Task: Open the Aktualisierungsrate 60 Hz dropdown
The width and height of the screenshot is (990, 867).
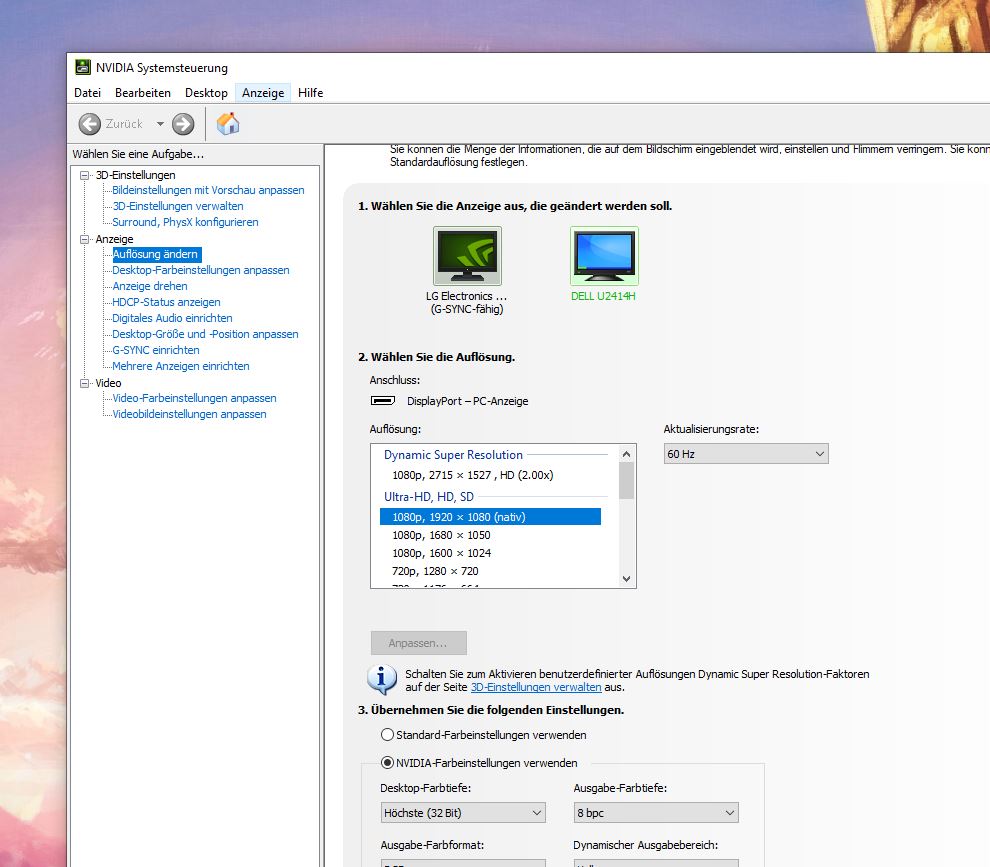Action: (x=746, y=454)
